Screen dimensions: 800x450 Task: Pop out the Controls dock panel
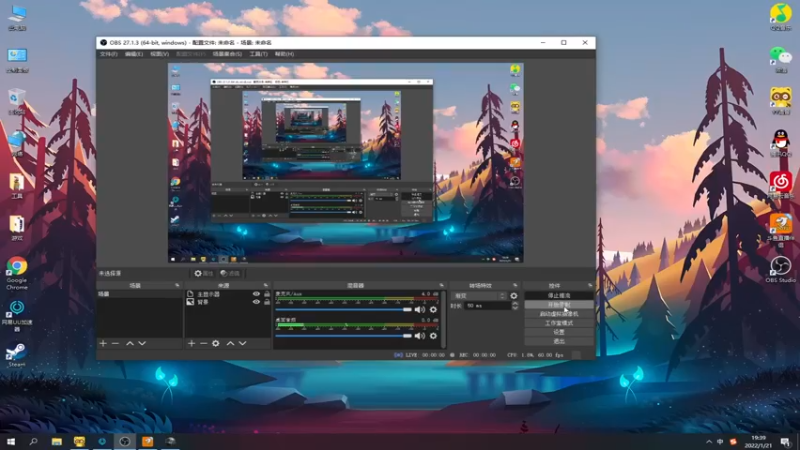click(x=590, y=285)
